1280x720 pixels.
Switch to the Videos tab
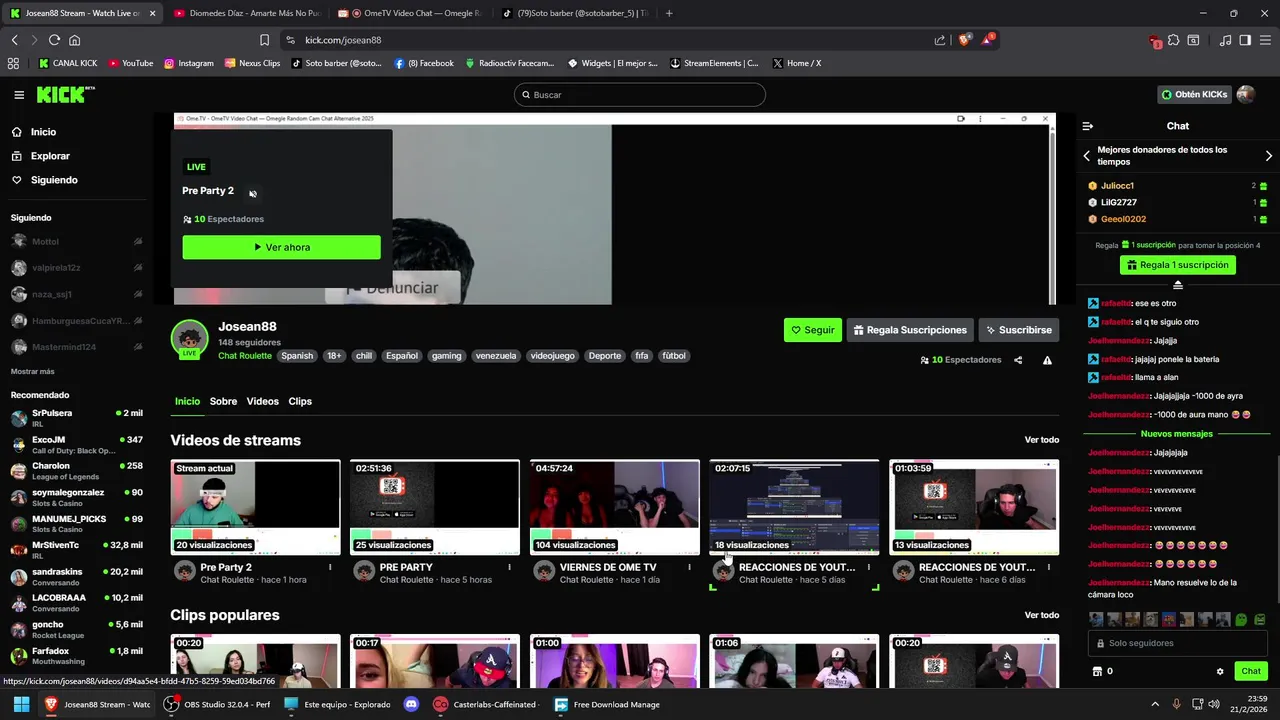(263, 401)
